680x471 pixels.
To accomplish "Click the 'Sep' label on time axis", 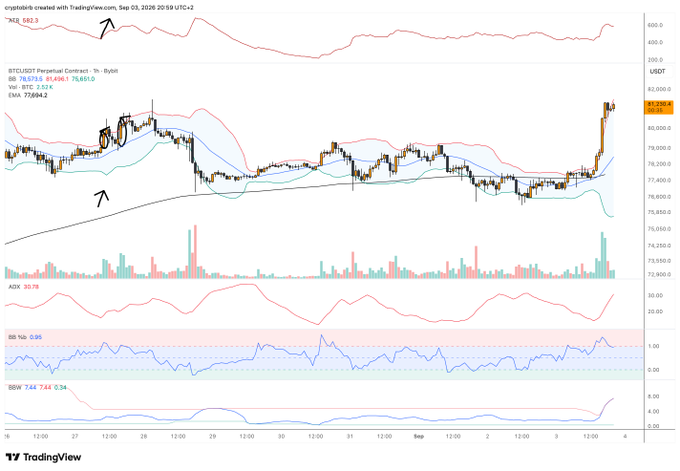I will click(x=418, y=436).
